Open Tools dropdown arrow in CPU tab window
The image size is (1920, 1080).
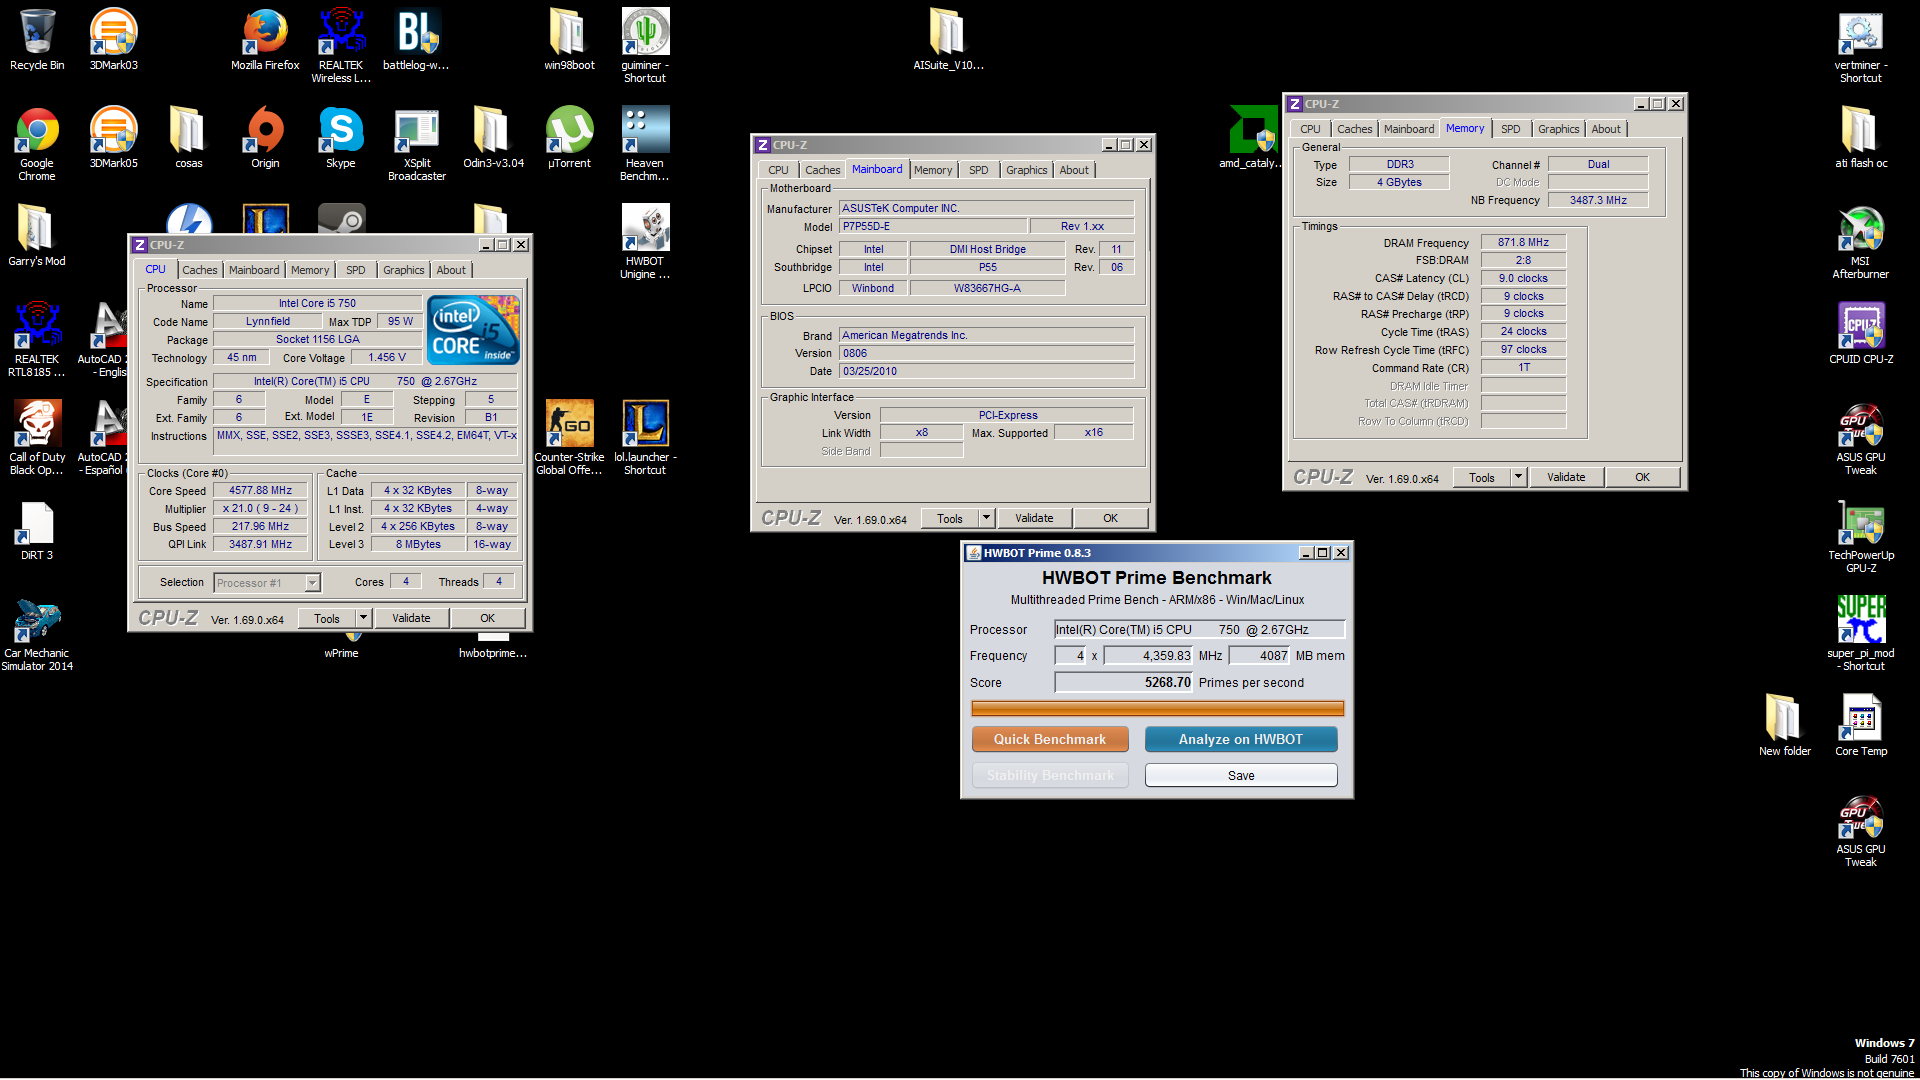tap(364, 618)
